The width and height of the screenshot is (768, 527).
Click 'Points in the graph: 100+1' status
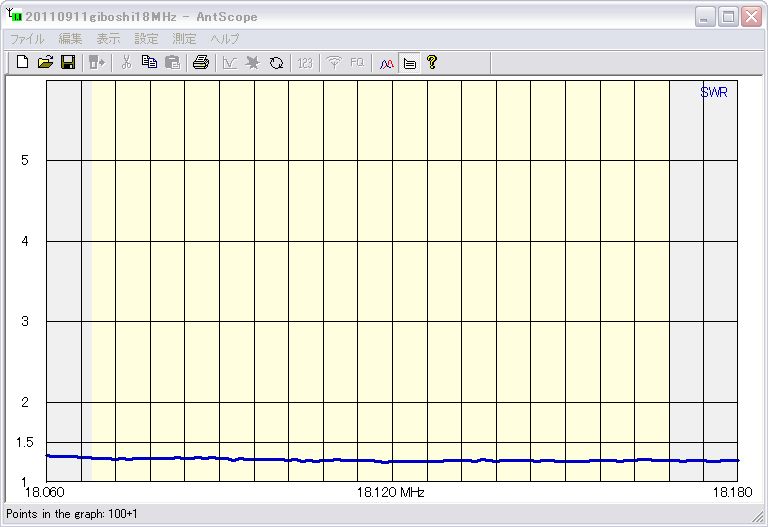(72, 514)
